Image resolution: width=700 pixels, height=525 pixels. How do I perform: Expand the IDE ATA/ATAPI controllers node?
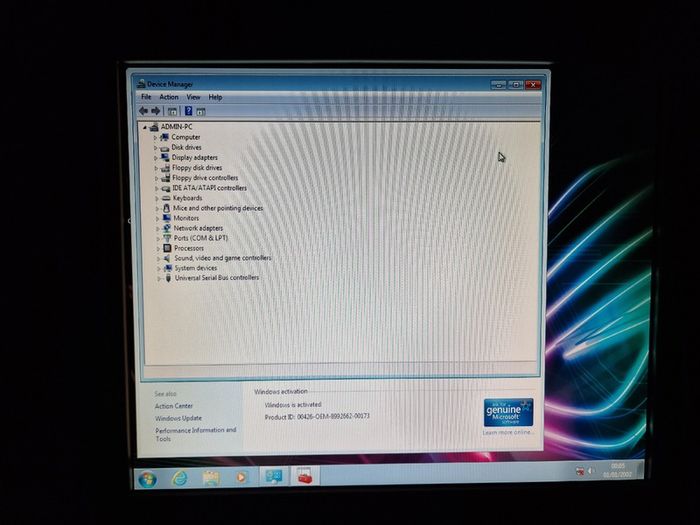pyautogui.click(x=157, y=189)
